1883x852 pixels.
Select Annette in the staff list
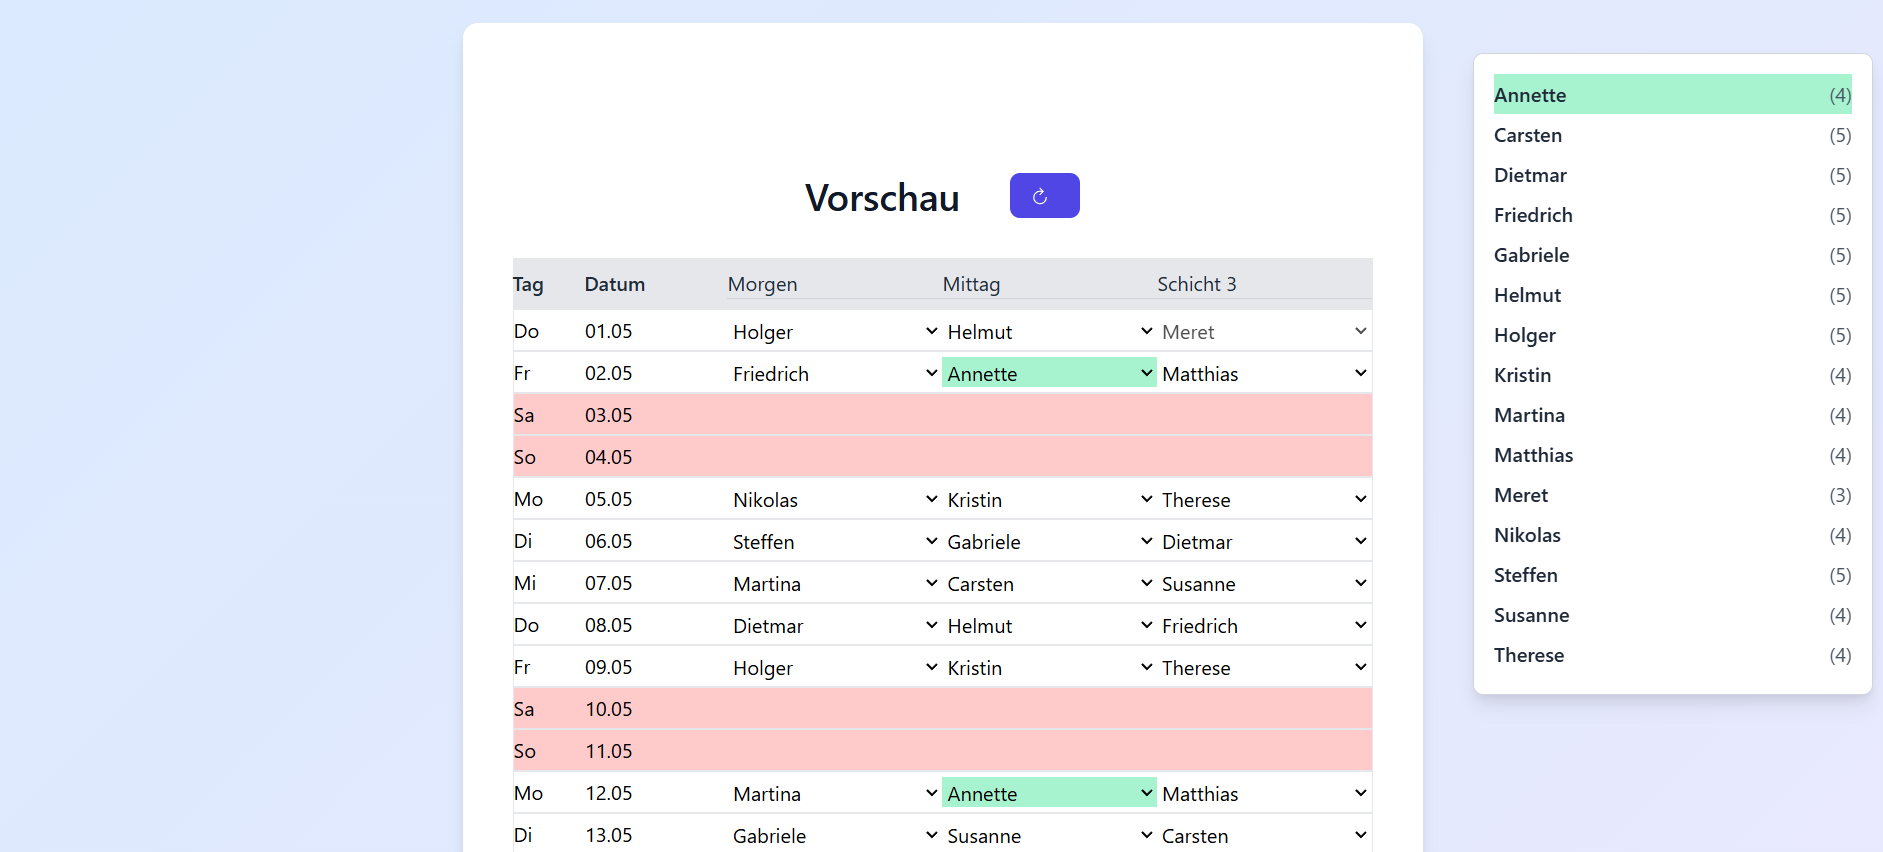tap(1671, 95)
